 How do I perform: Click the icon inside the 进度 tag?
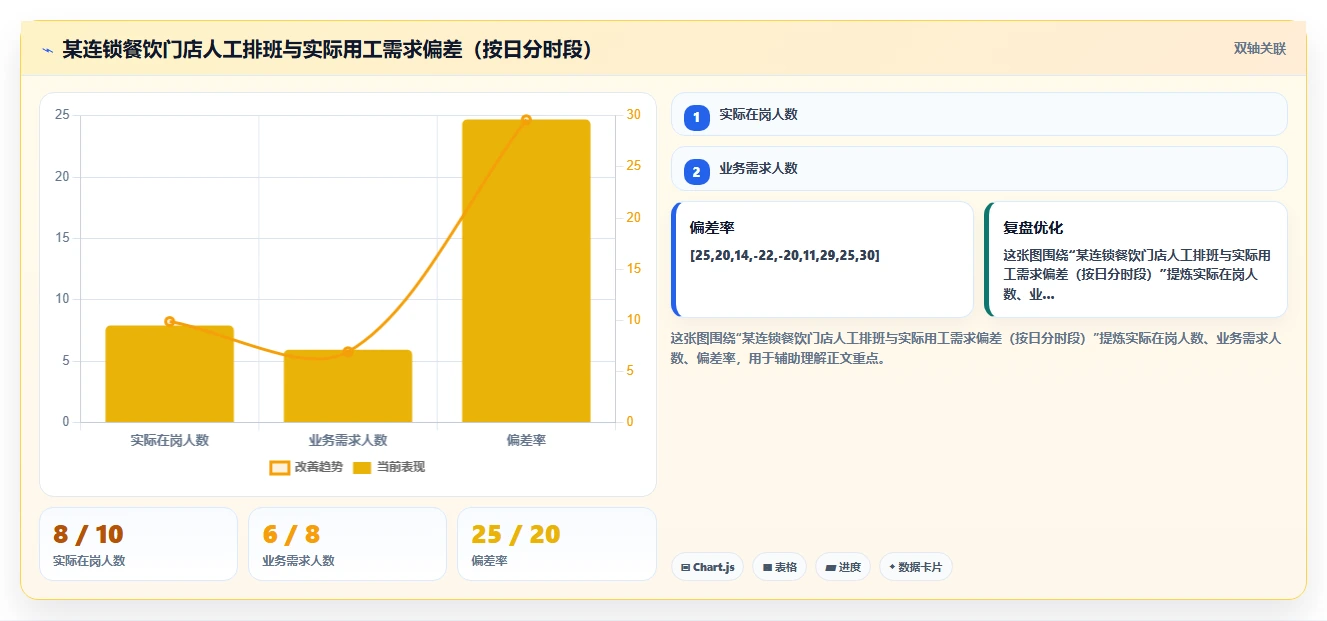pos(831,567)
